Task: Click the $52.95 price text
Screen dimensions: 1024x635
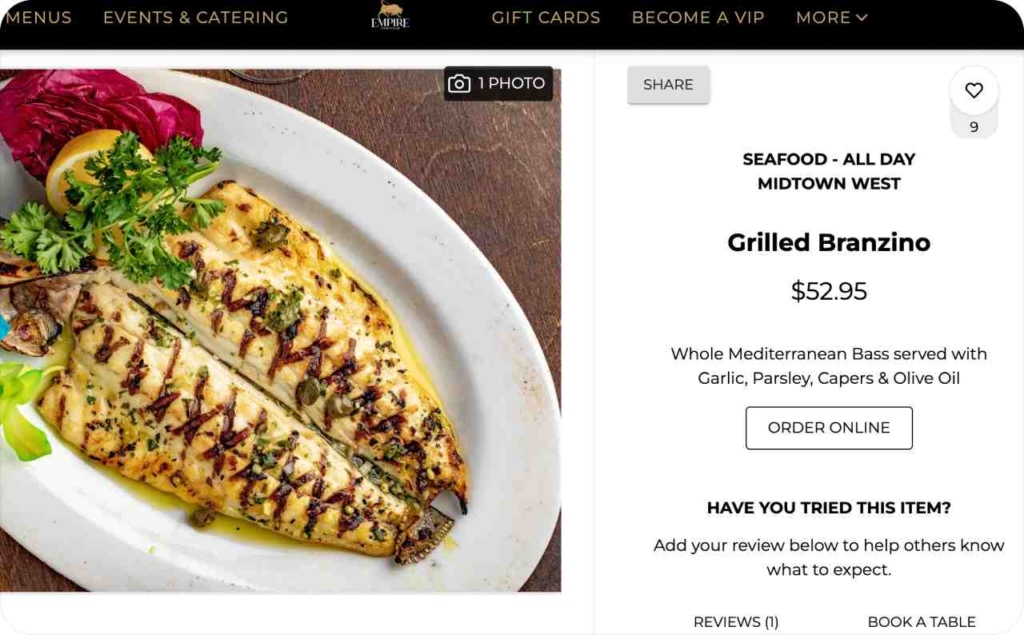Action: 829,292
